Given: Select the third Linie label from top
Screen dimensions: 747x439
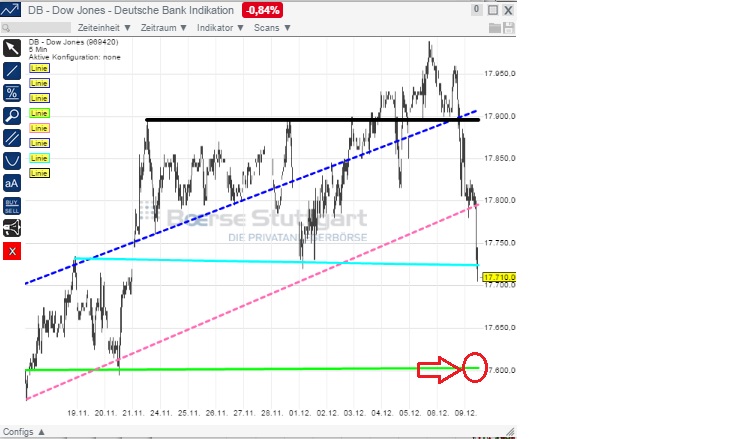Looking at the screenshot, I should point(39,98).
